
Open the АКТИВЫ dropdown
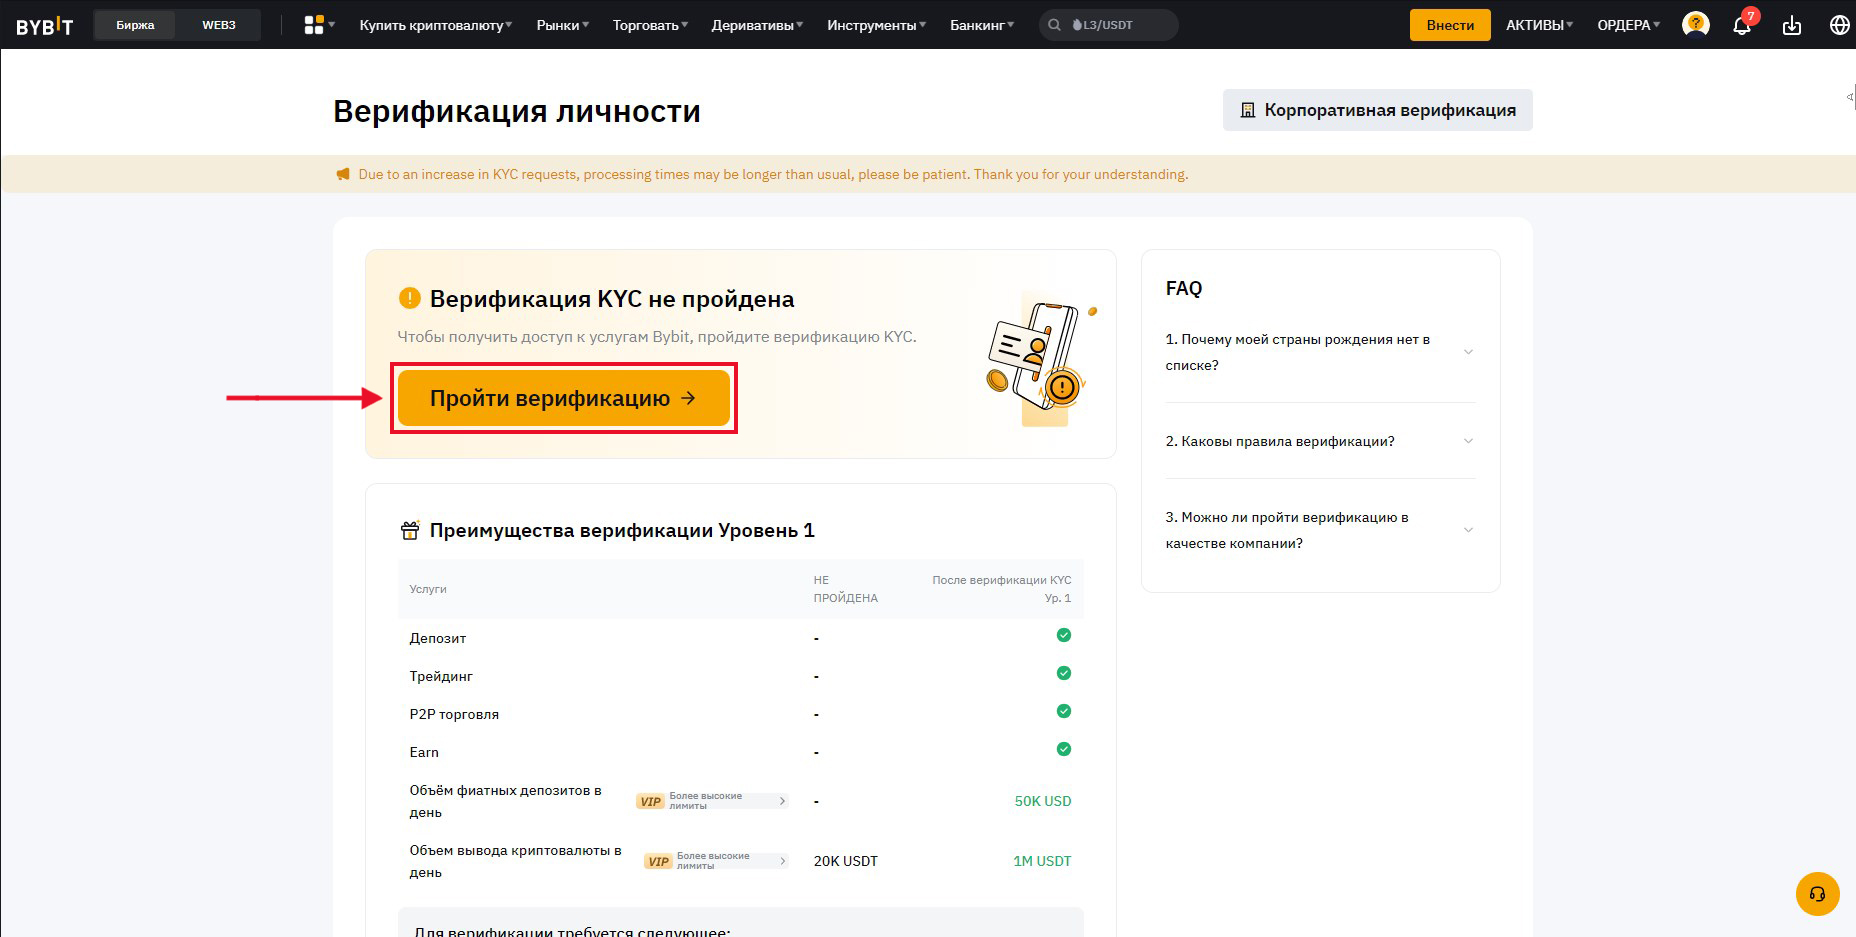coord(1540,25)
